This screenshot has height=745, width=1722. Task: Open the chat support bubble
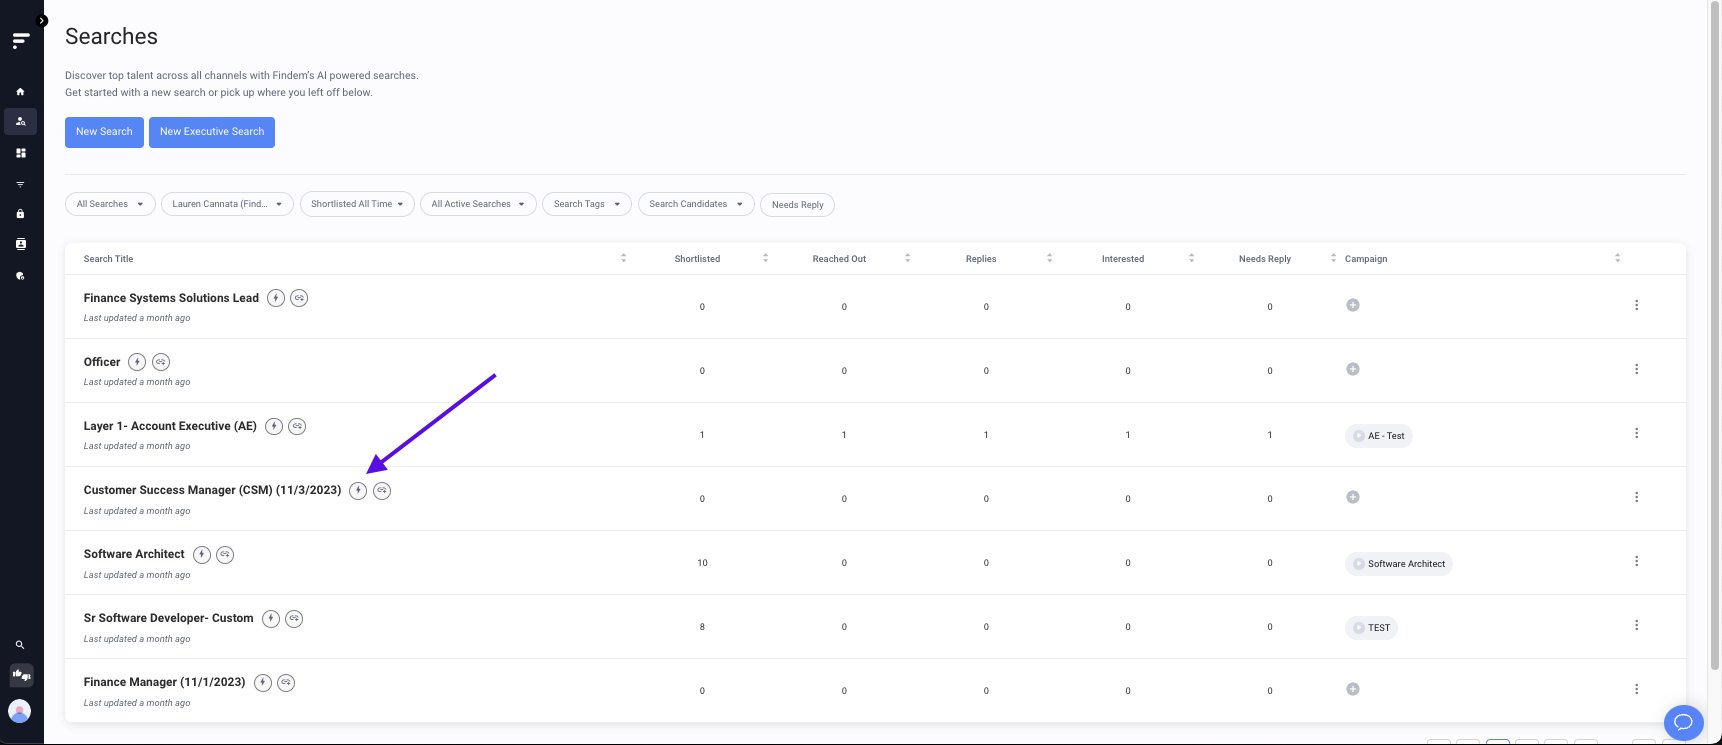pyautogui.click(x=1683, y=721)
